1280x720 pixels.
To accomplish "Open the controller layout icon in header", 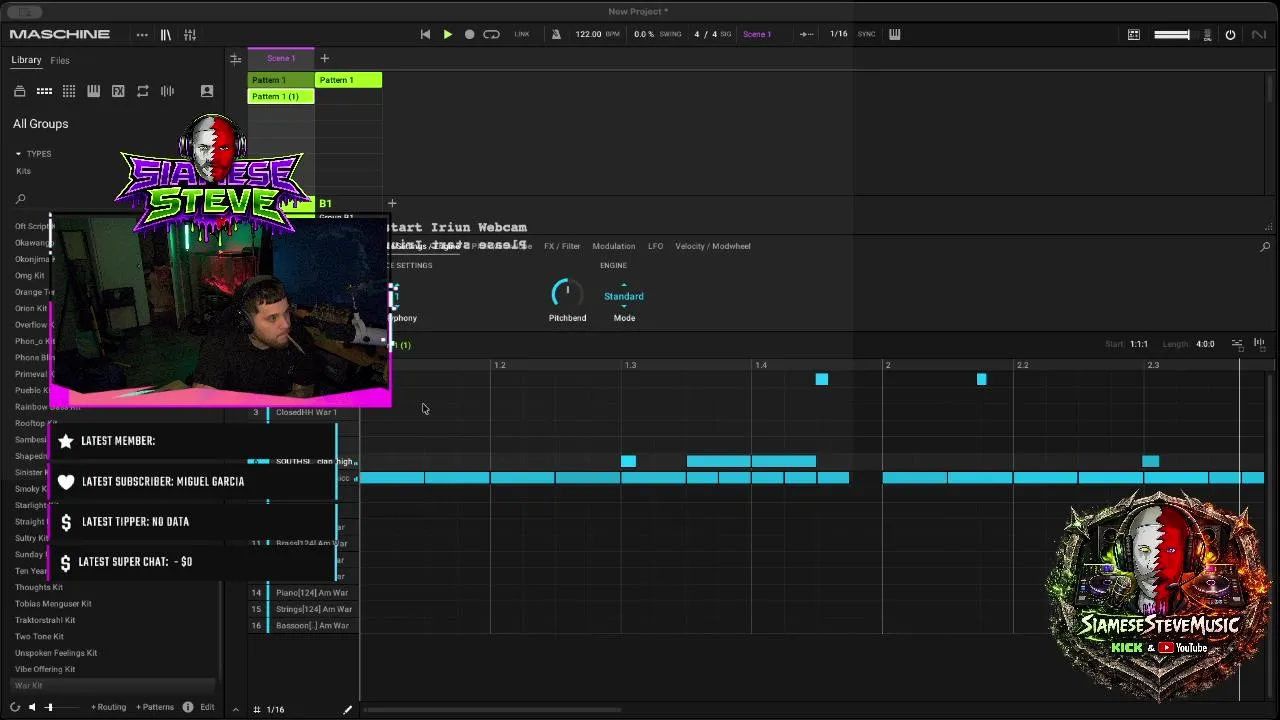I will (x=1134, y=34).
